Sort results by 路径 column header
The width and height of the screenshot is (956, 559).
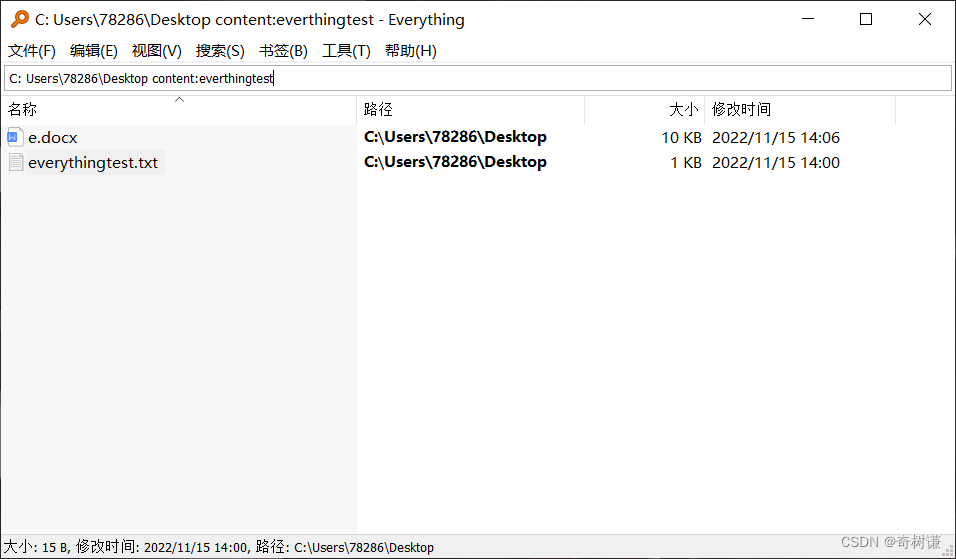[x=471, y=110]
